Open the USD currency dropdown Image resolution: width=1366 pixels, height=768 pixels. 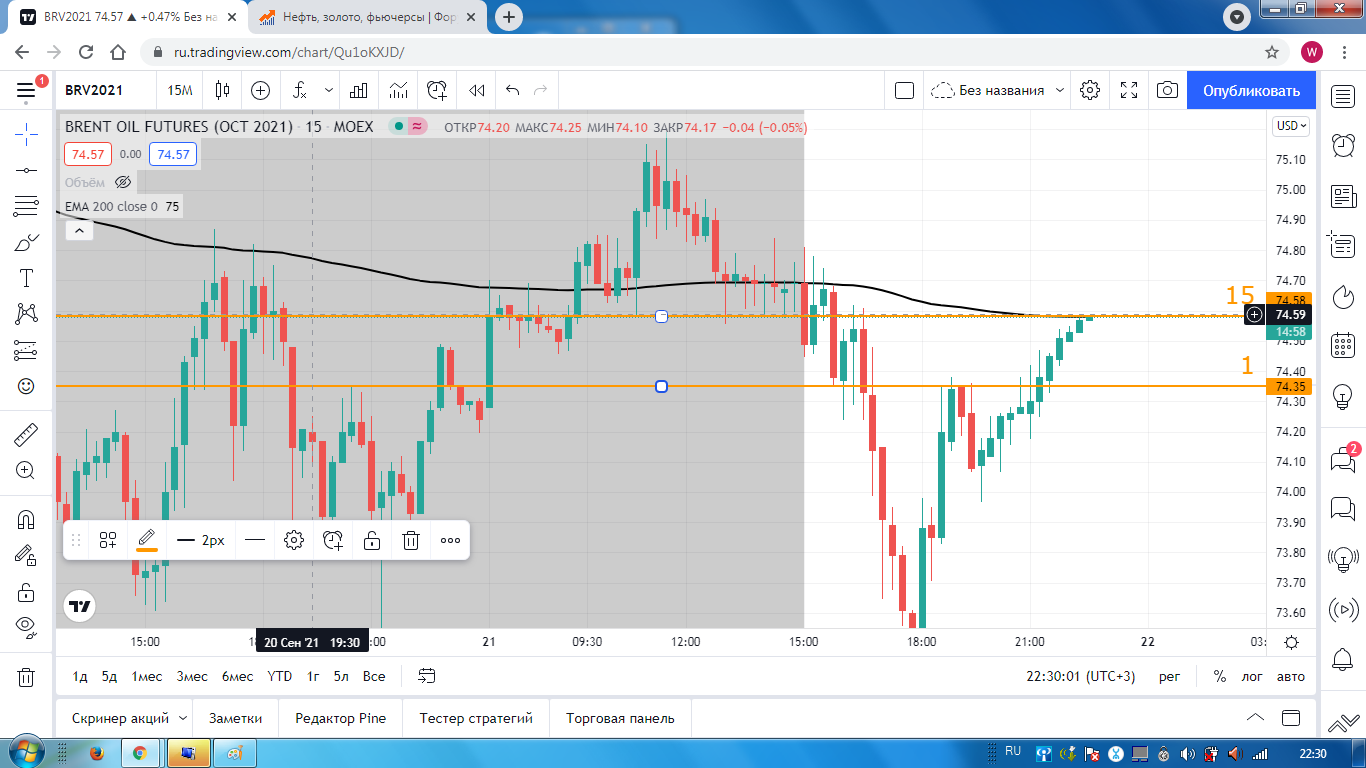coord(1289,126)
